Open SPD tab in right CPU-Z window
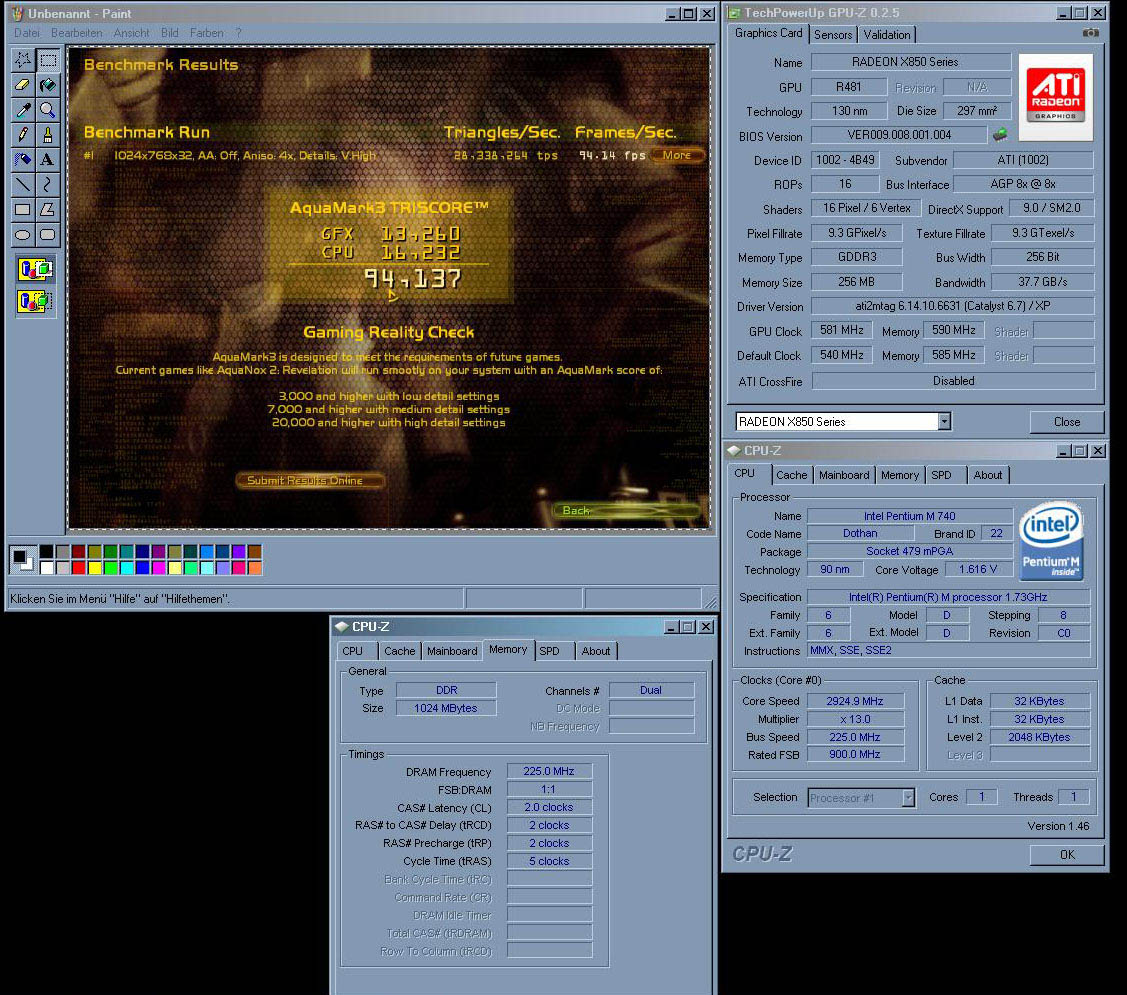Image resolution: width=1127 pixels, height=995 pixels. click(941, 475)
